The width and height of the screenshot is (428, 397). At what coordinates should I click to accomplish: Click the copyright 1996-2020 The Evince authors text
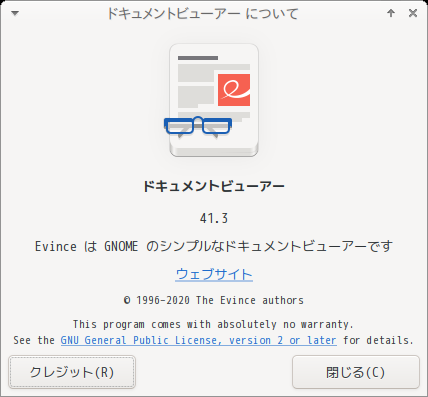pyautogui.click(x=214, y=300)
